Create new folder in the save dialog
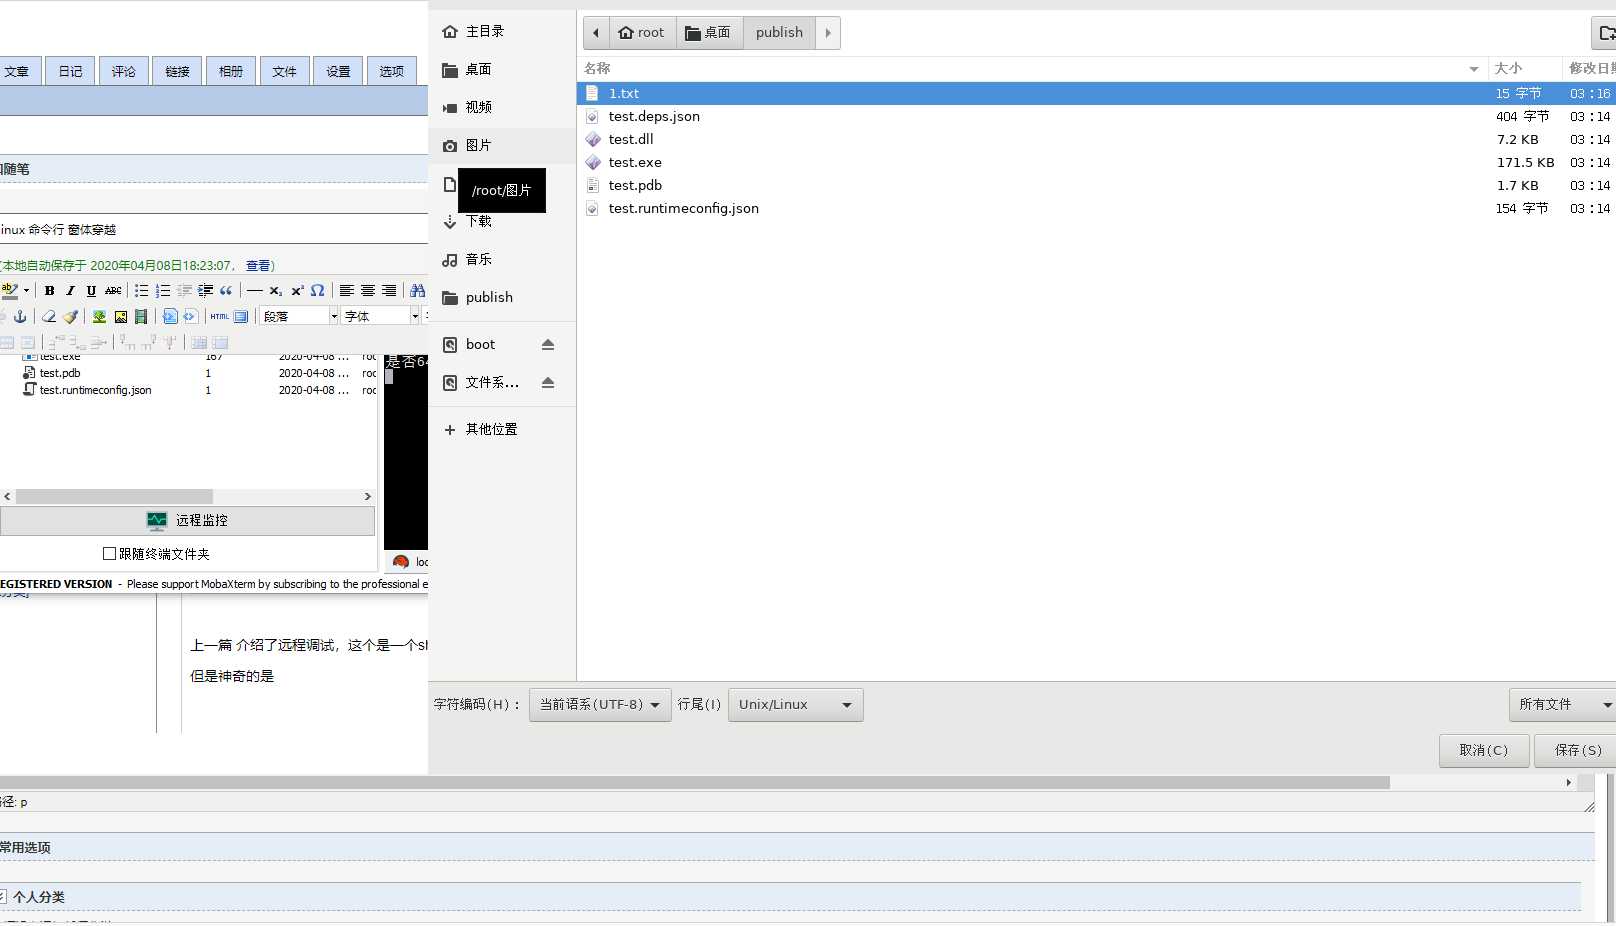Image resolution: width=1616 pixels, height=926 pixels. (1604, 33)
